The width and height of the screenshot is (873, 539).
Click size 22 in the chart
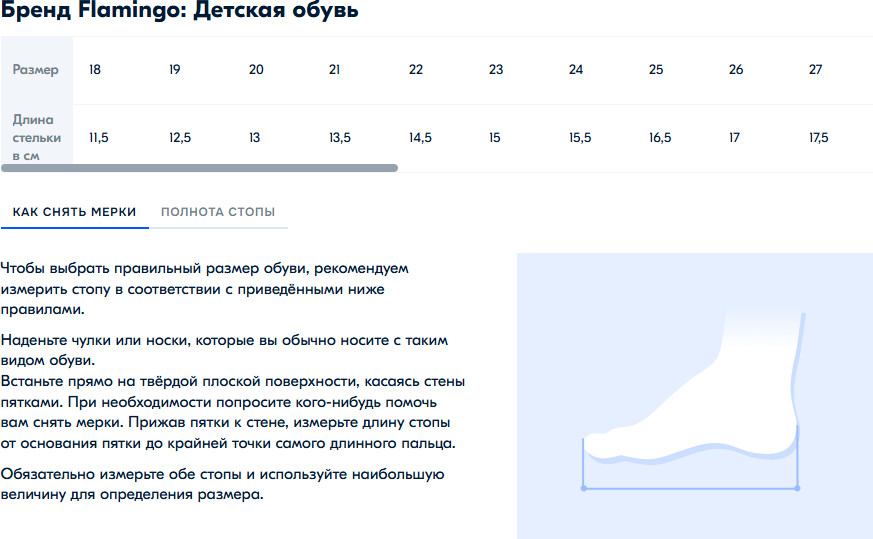pyautogui.click(x=416, y=70)
